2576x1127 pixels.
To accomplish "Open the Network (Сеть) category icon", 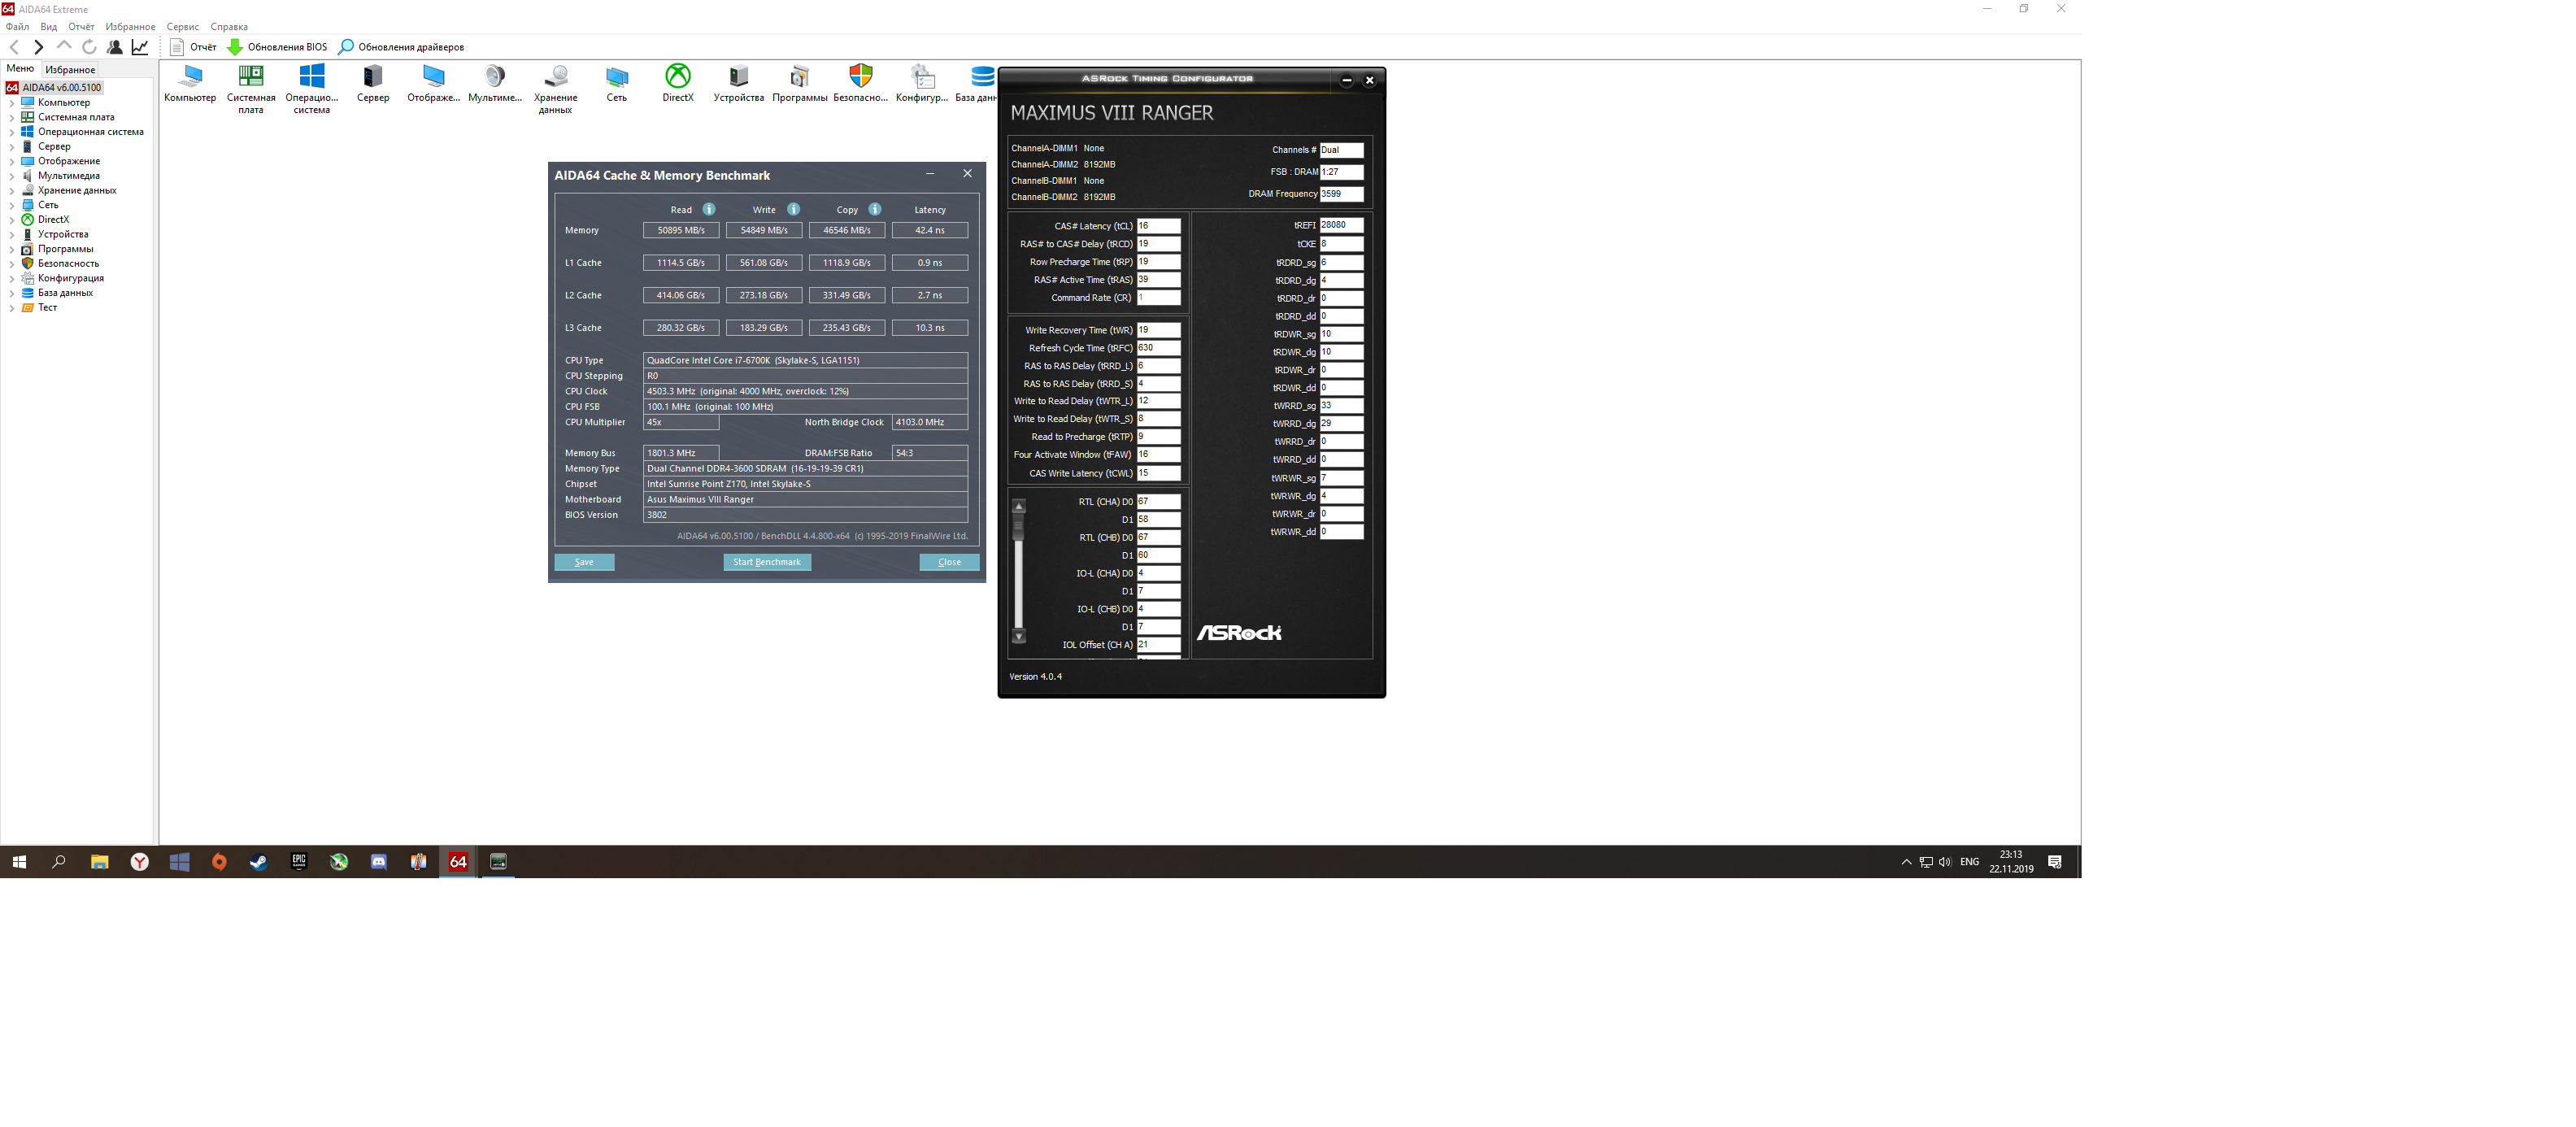I will [616, 77].
